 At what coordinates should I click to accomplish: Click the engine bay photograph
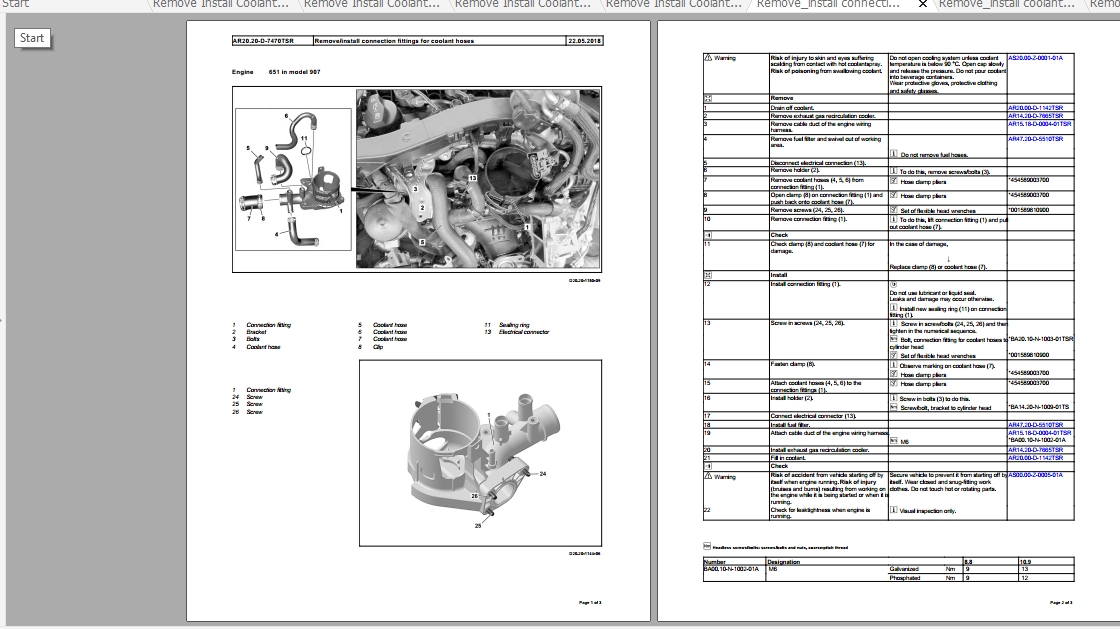pos(478,178)
